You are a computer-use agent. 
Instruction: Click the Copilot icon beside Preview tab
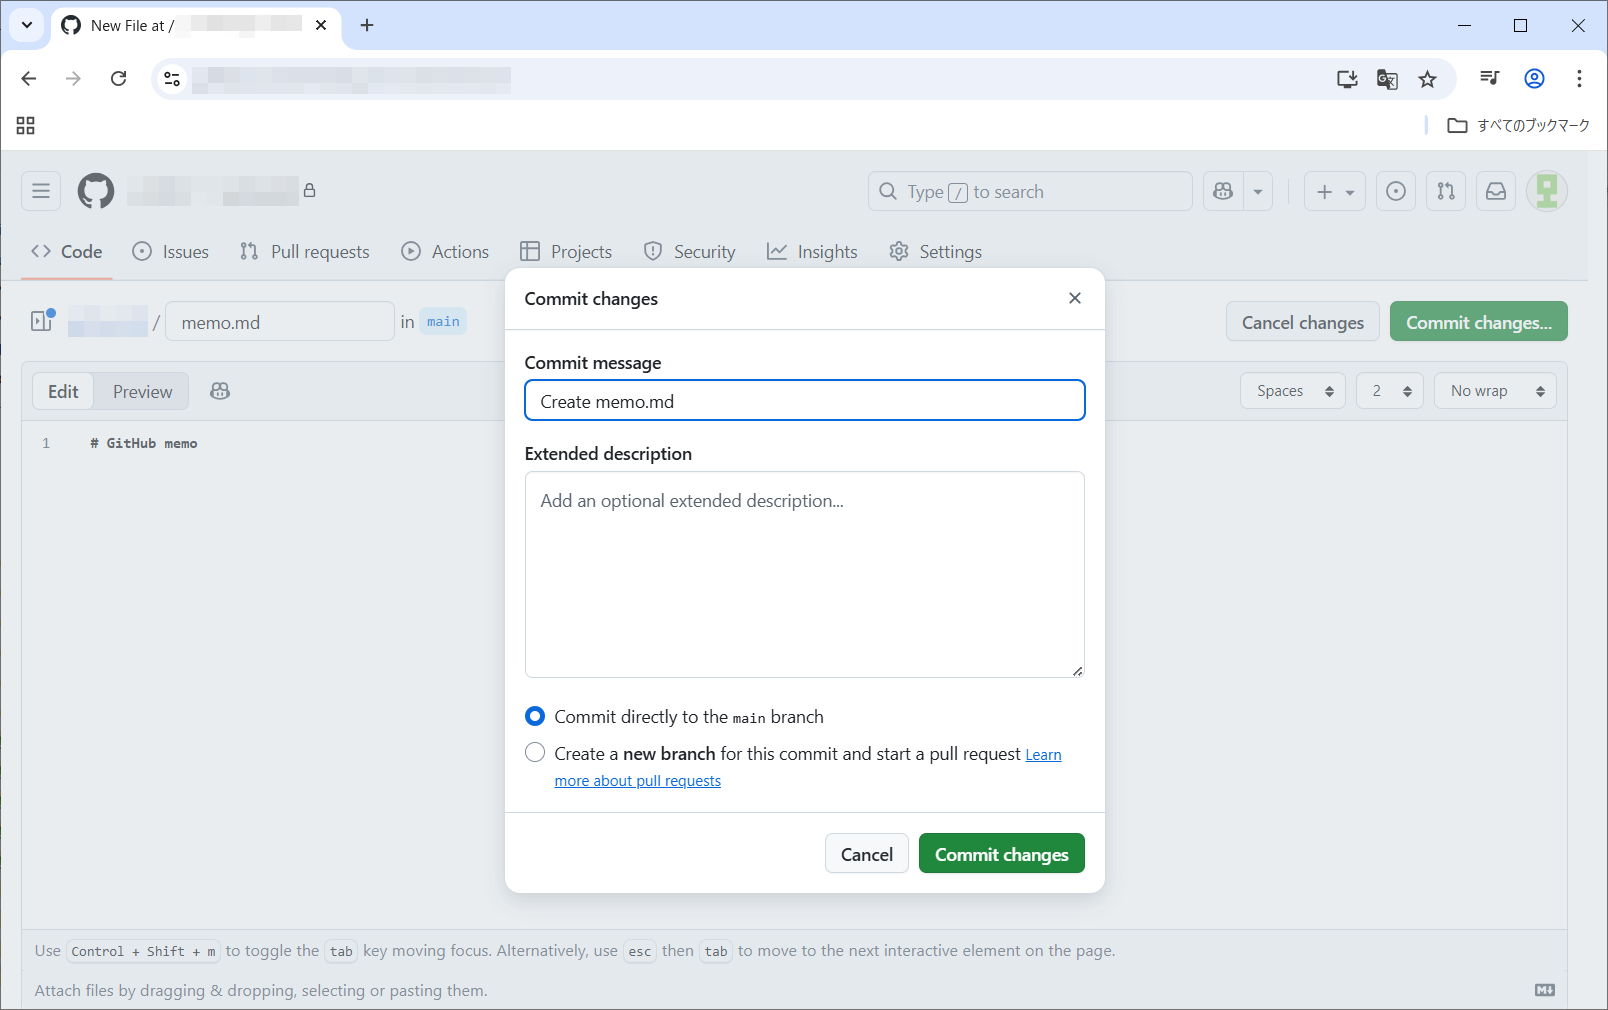tap(220, 391)
